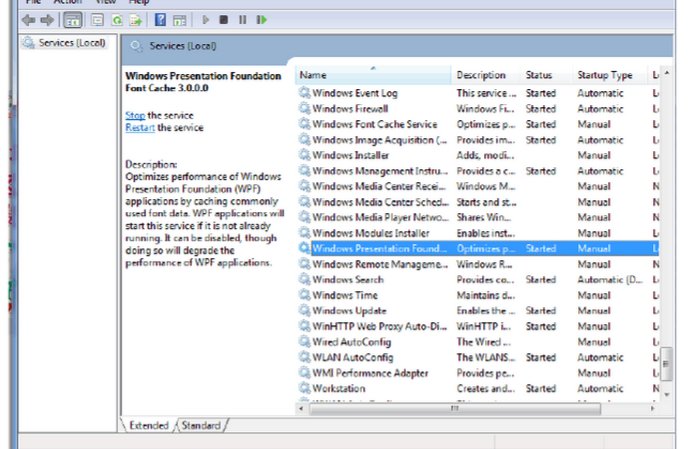This screenshot has width=700, height=449.
Task: Select Windows Font Cache Service name
Action: pos(375,124)
